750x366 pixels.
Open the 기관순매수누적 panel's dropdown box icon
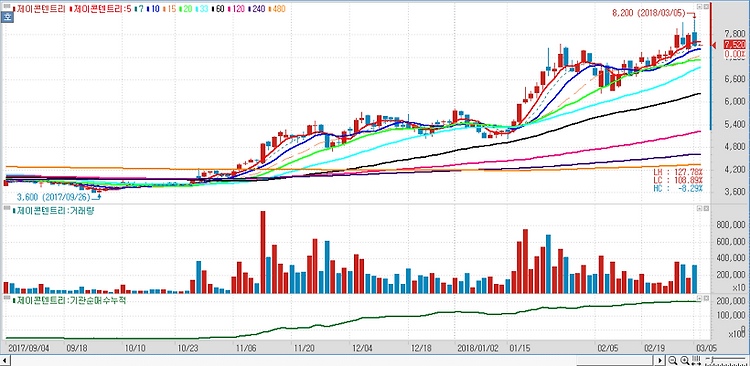click(x=699, y=298)
